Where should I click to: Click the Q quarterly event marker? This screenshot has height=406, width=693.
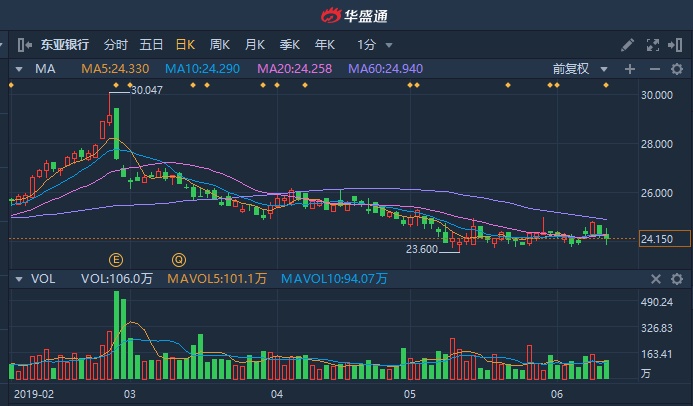pos(179,260)
